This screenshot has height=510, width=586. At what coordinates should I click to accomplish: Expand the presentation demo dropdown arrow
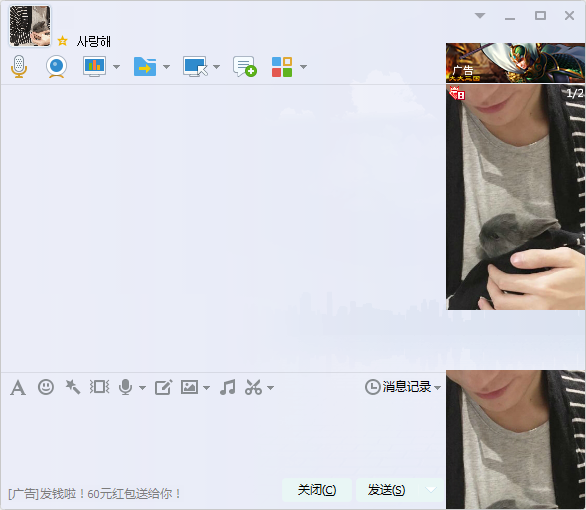[x=117, y=67]
